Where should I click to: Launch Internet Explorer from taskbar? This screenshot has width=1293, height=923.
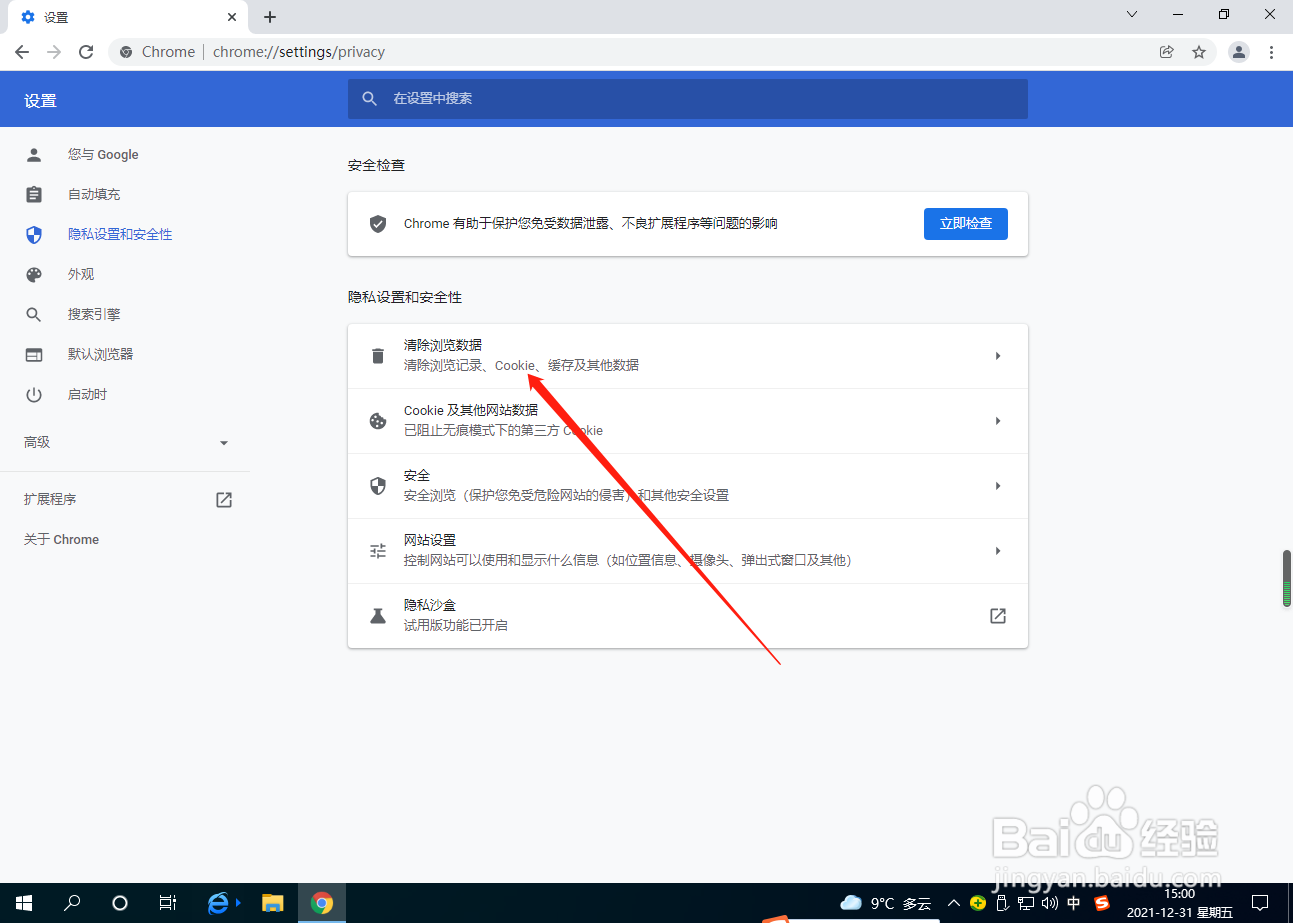pos(220,903)
